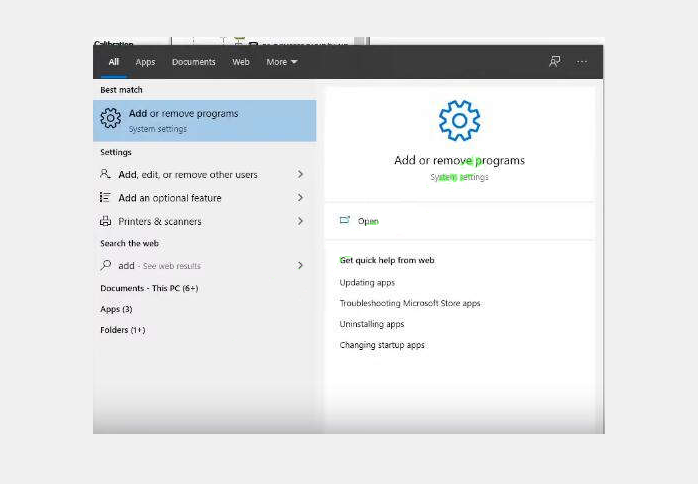Click the user icon for other users setting
This screenshot has height=484, width=698.
point(105,174)
